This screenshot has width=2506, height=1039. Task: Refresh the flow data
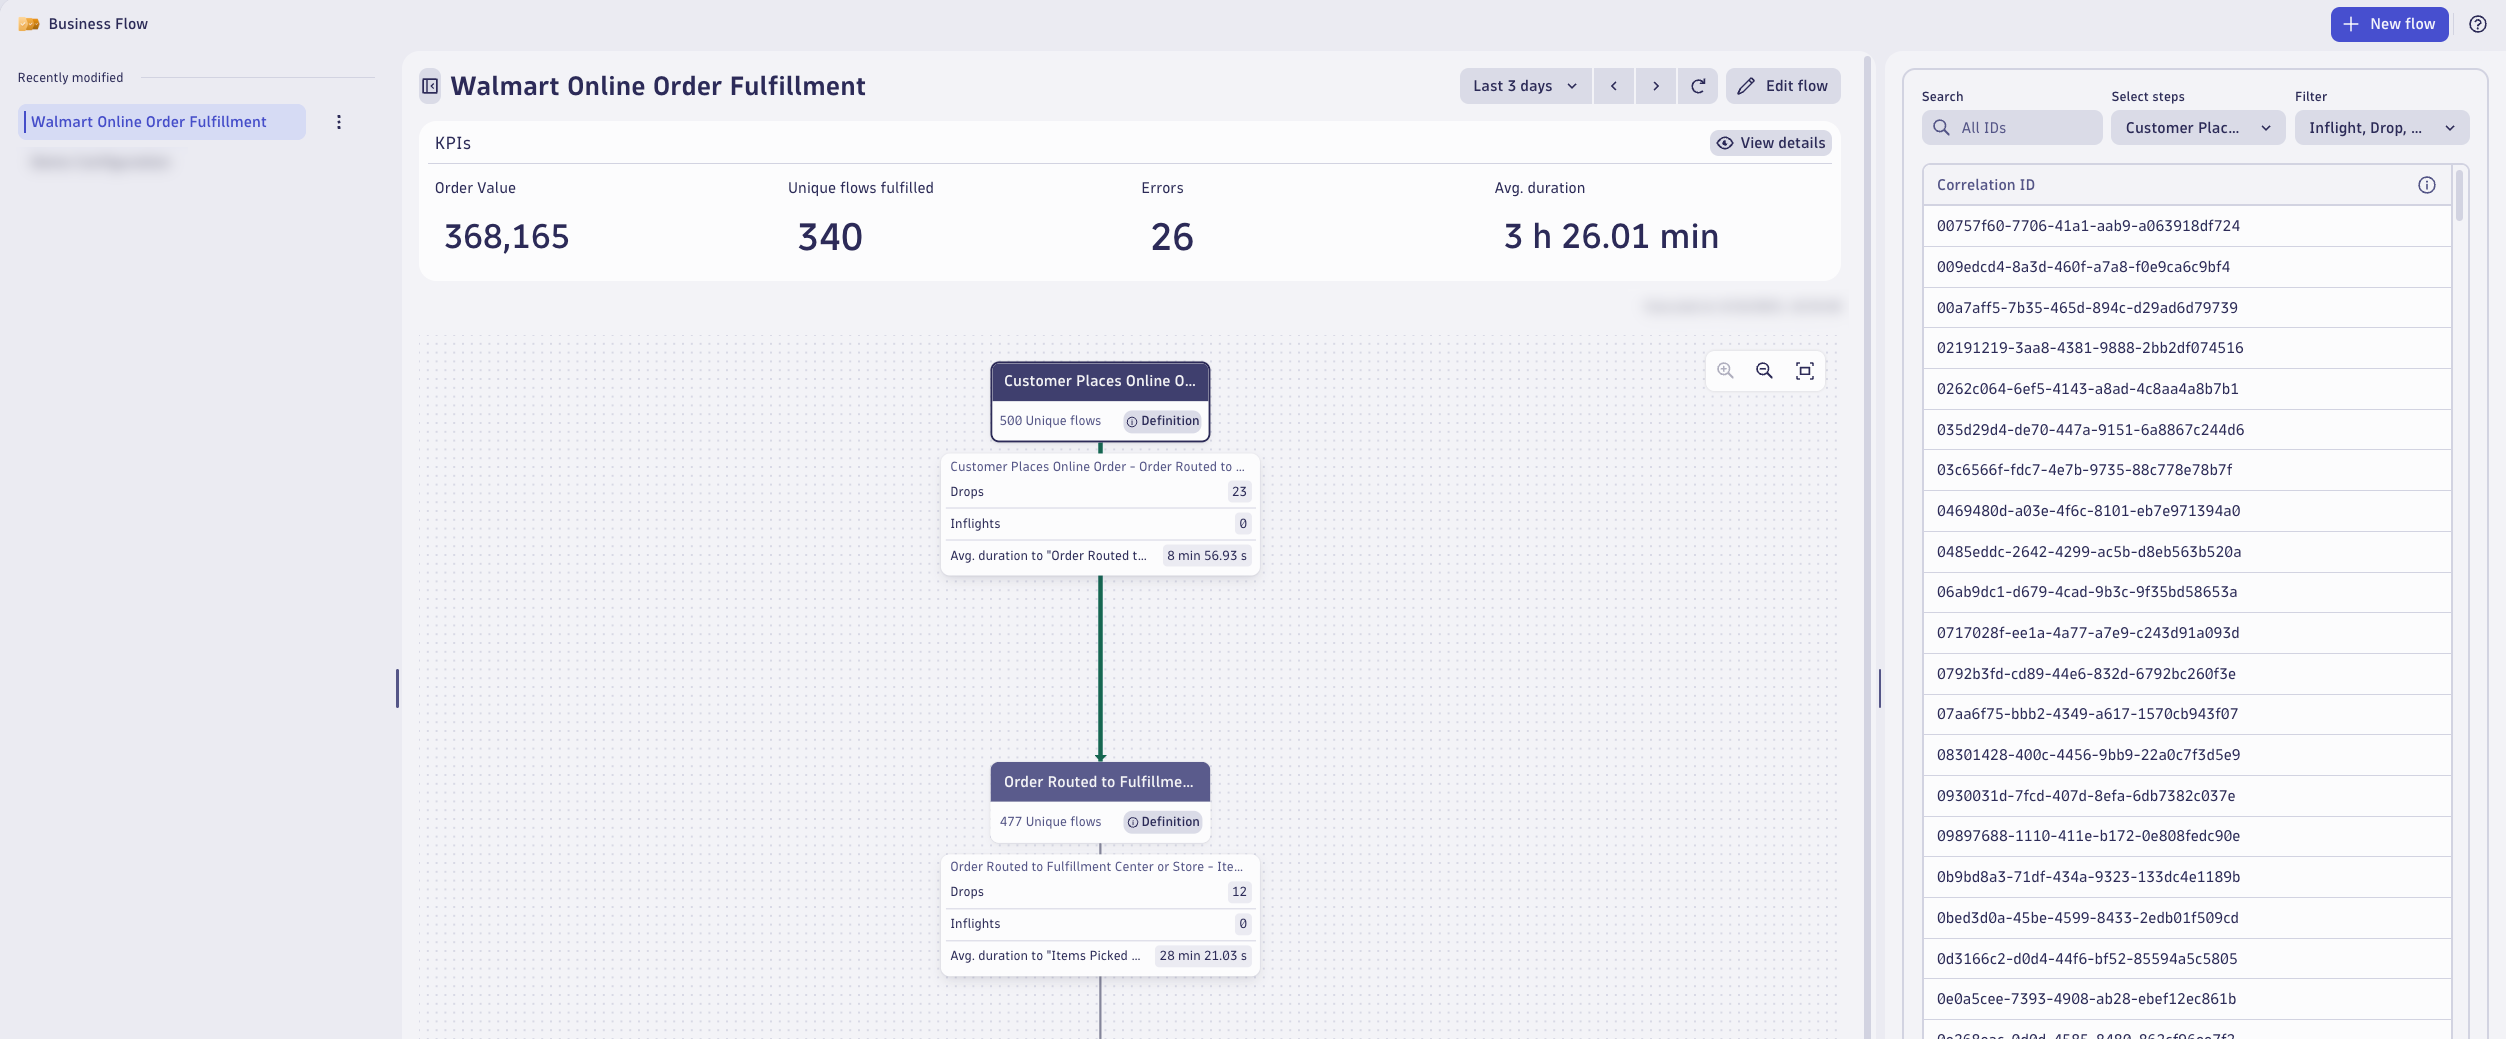[1698, 86]
